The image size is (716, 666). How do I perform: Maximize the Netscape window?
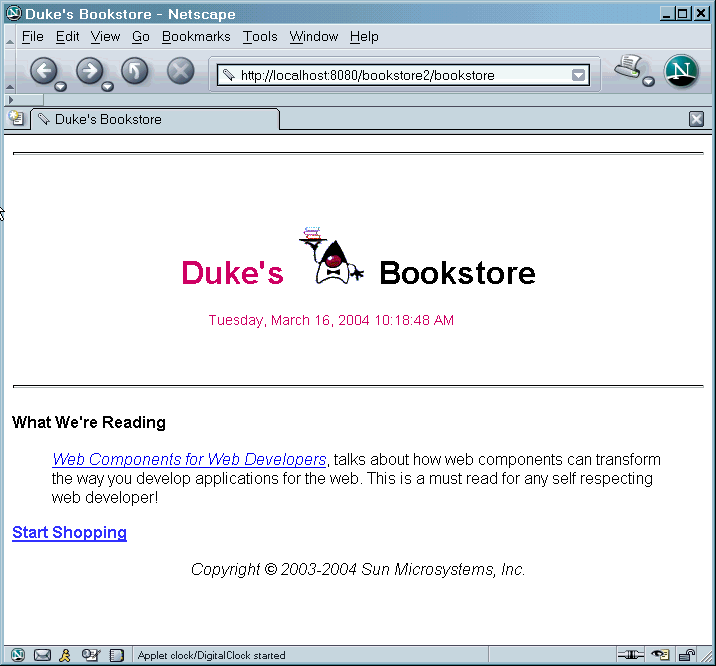[682, 13]
